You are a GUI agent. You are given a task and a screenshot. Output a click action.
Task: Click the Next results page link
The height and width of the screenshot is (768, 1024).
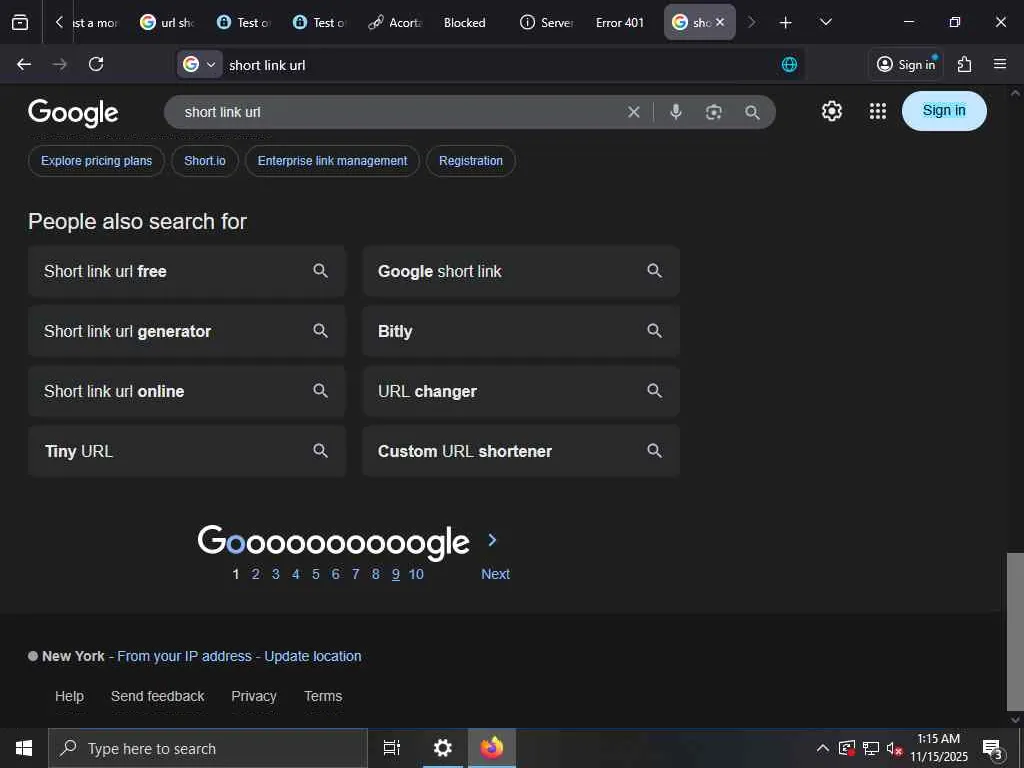tap(495, 574)
